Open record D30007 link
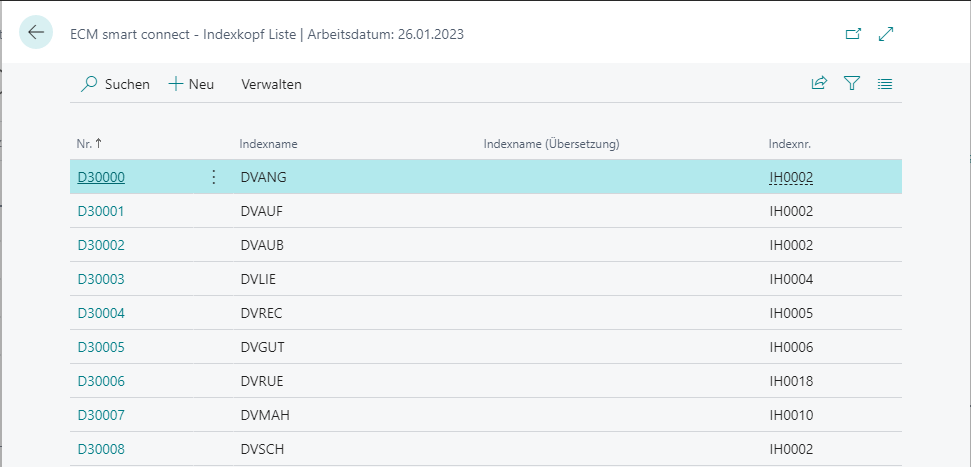Screen dimensions: 971x467 pos(101,415)
